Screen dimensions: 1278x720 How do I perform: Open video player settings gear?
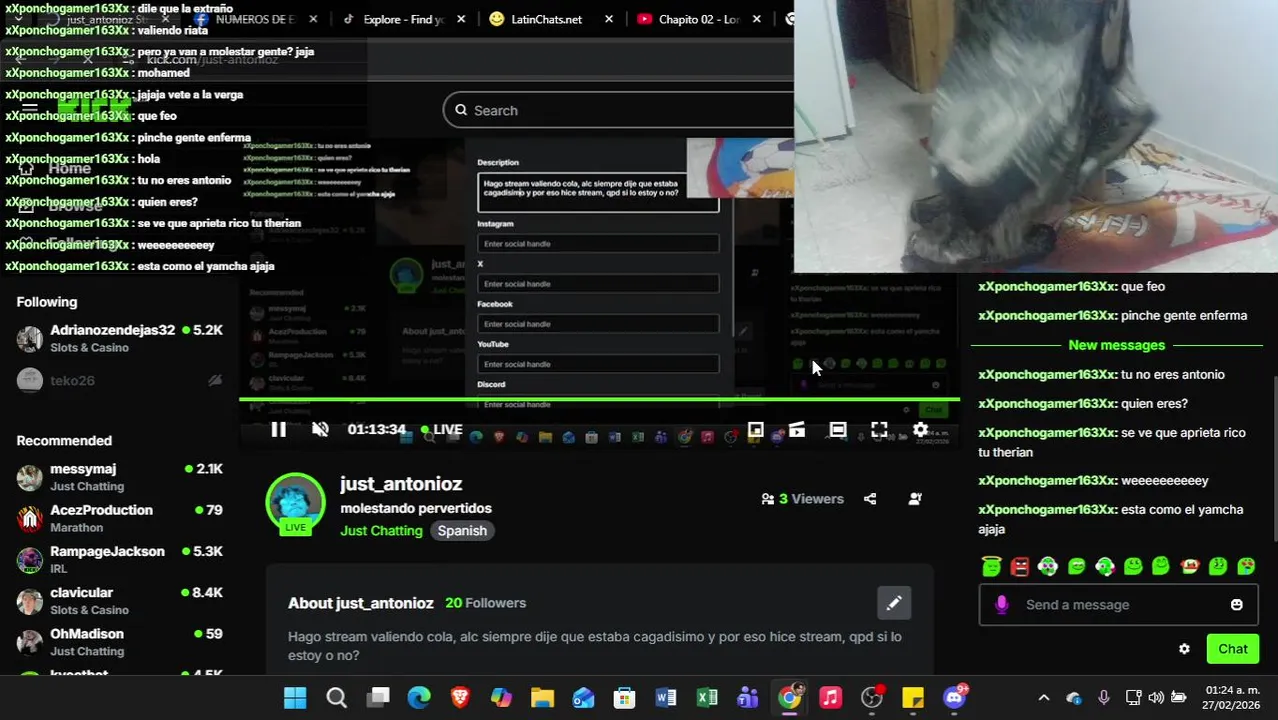(x=920, y=430)
